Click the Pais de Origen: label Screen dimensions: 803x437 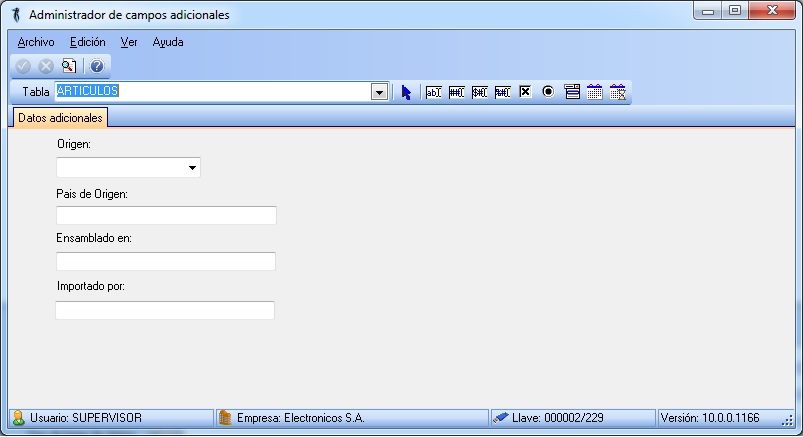[x=92, y=194]
